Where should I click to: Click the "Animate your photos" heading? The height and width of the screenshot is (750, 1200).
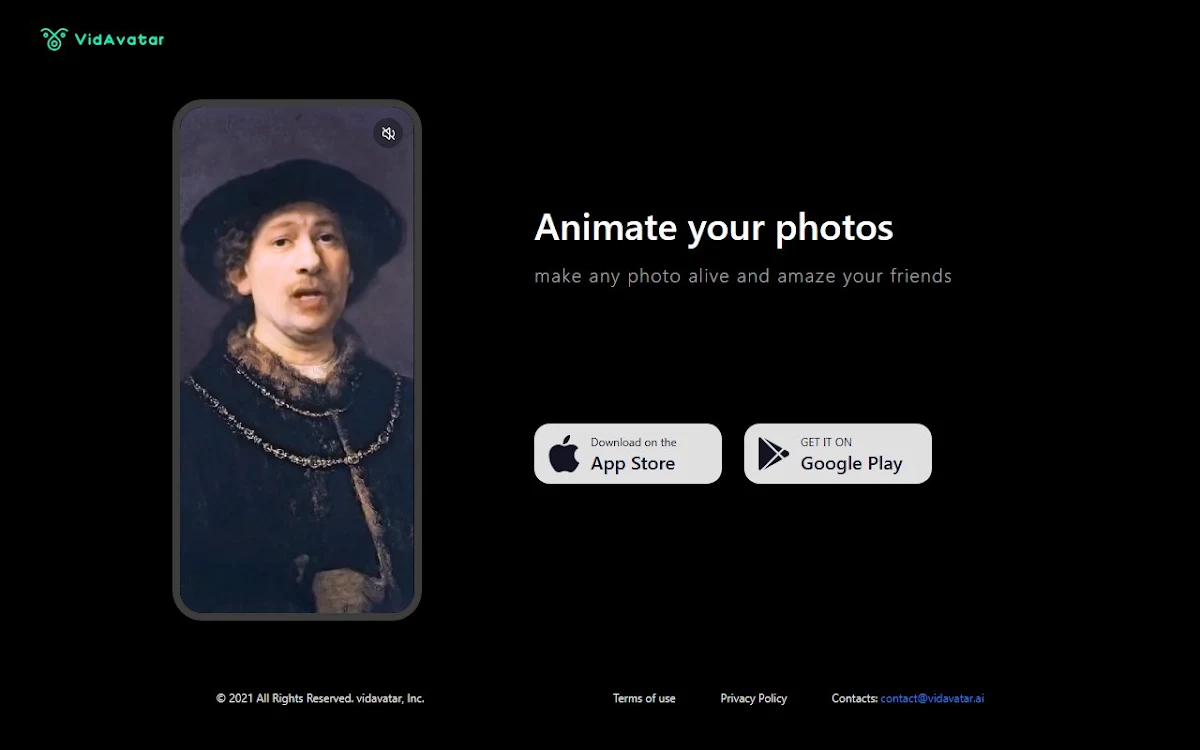coord(714,228)
